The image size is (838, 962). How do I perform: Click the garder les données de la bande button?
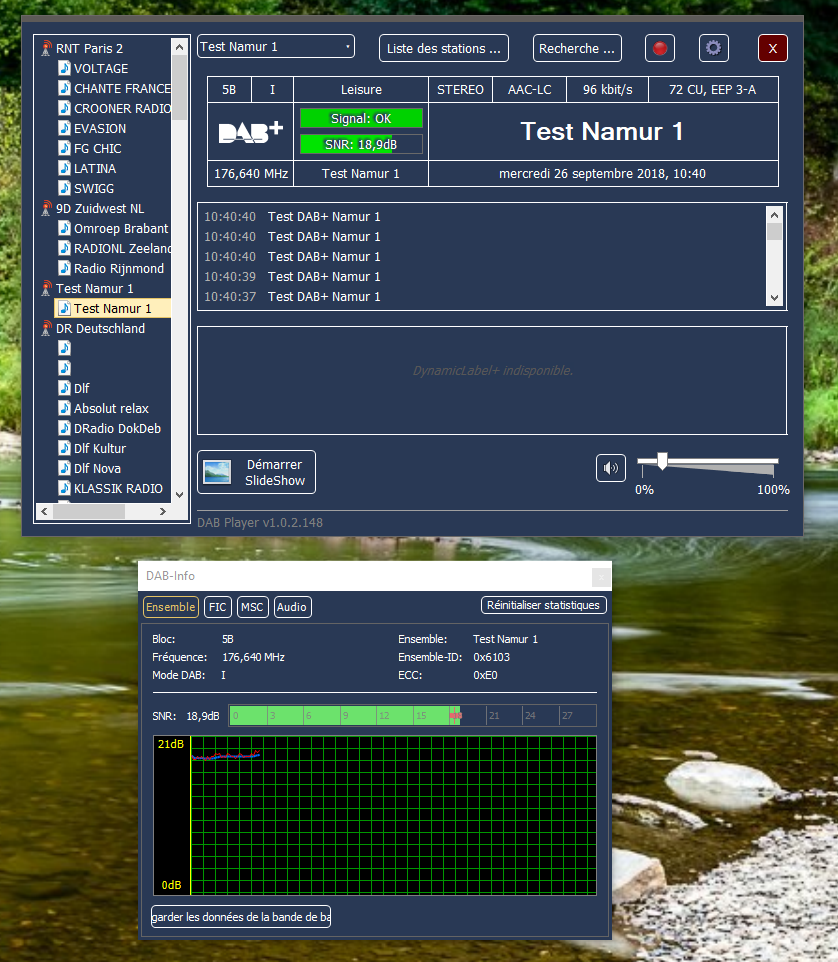(241, 917)
